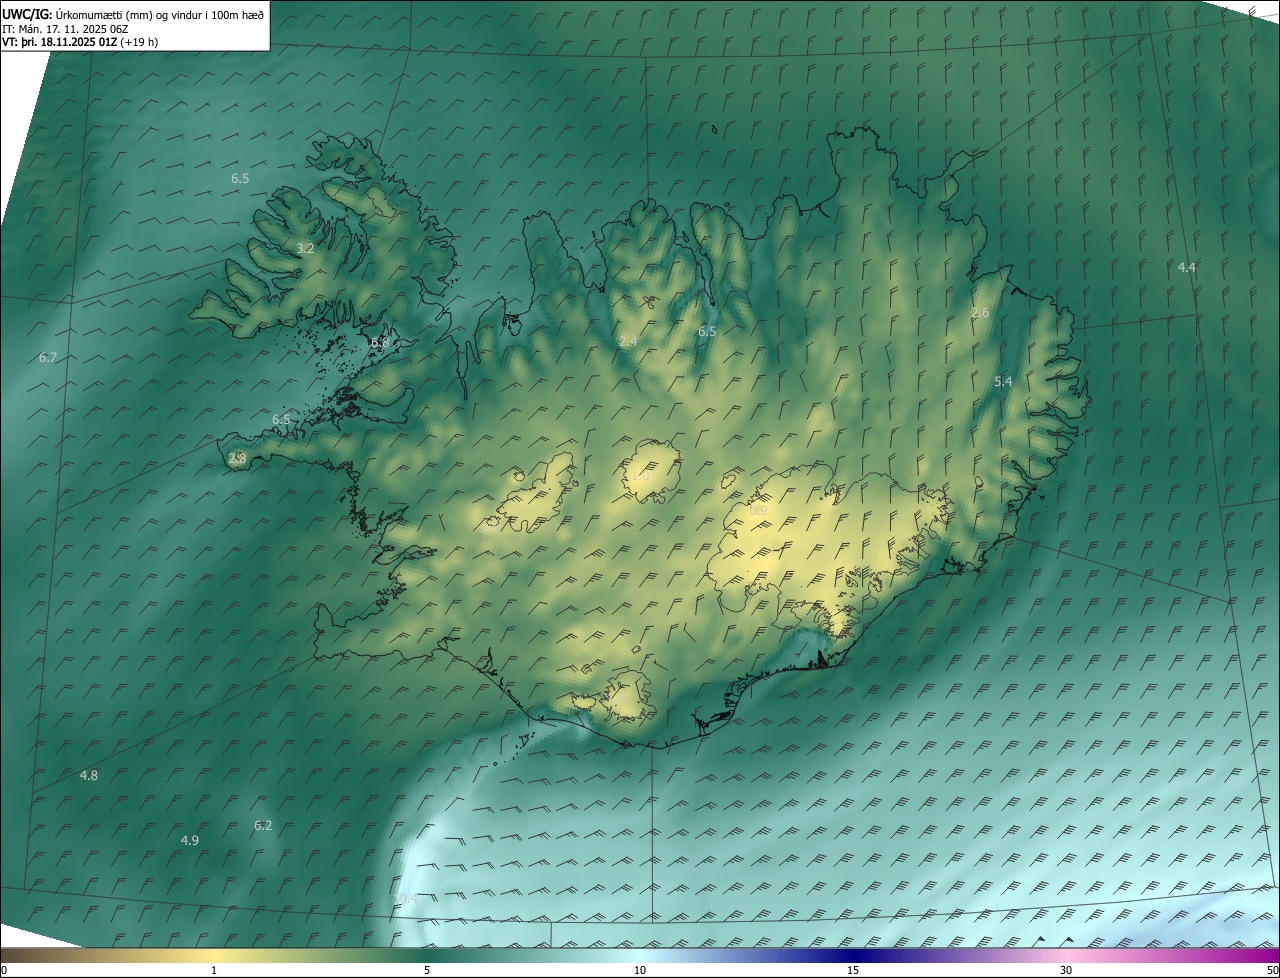1280x978 pixels.
Task: Click the 10 tick label on the colorbar
Action: [640, 970]
